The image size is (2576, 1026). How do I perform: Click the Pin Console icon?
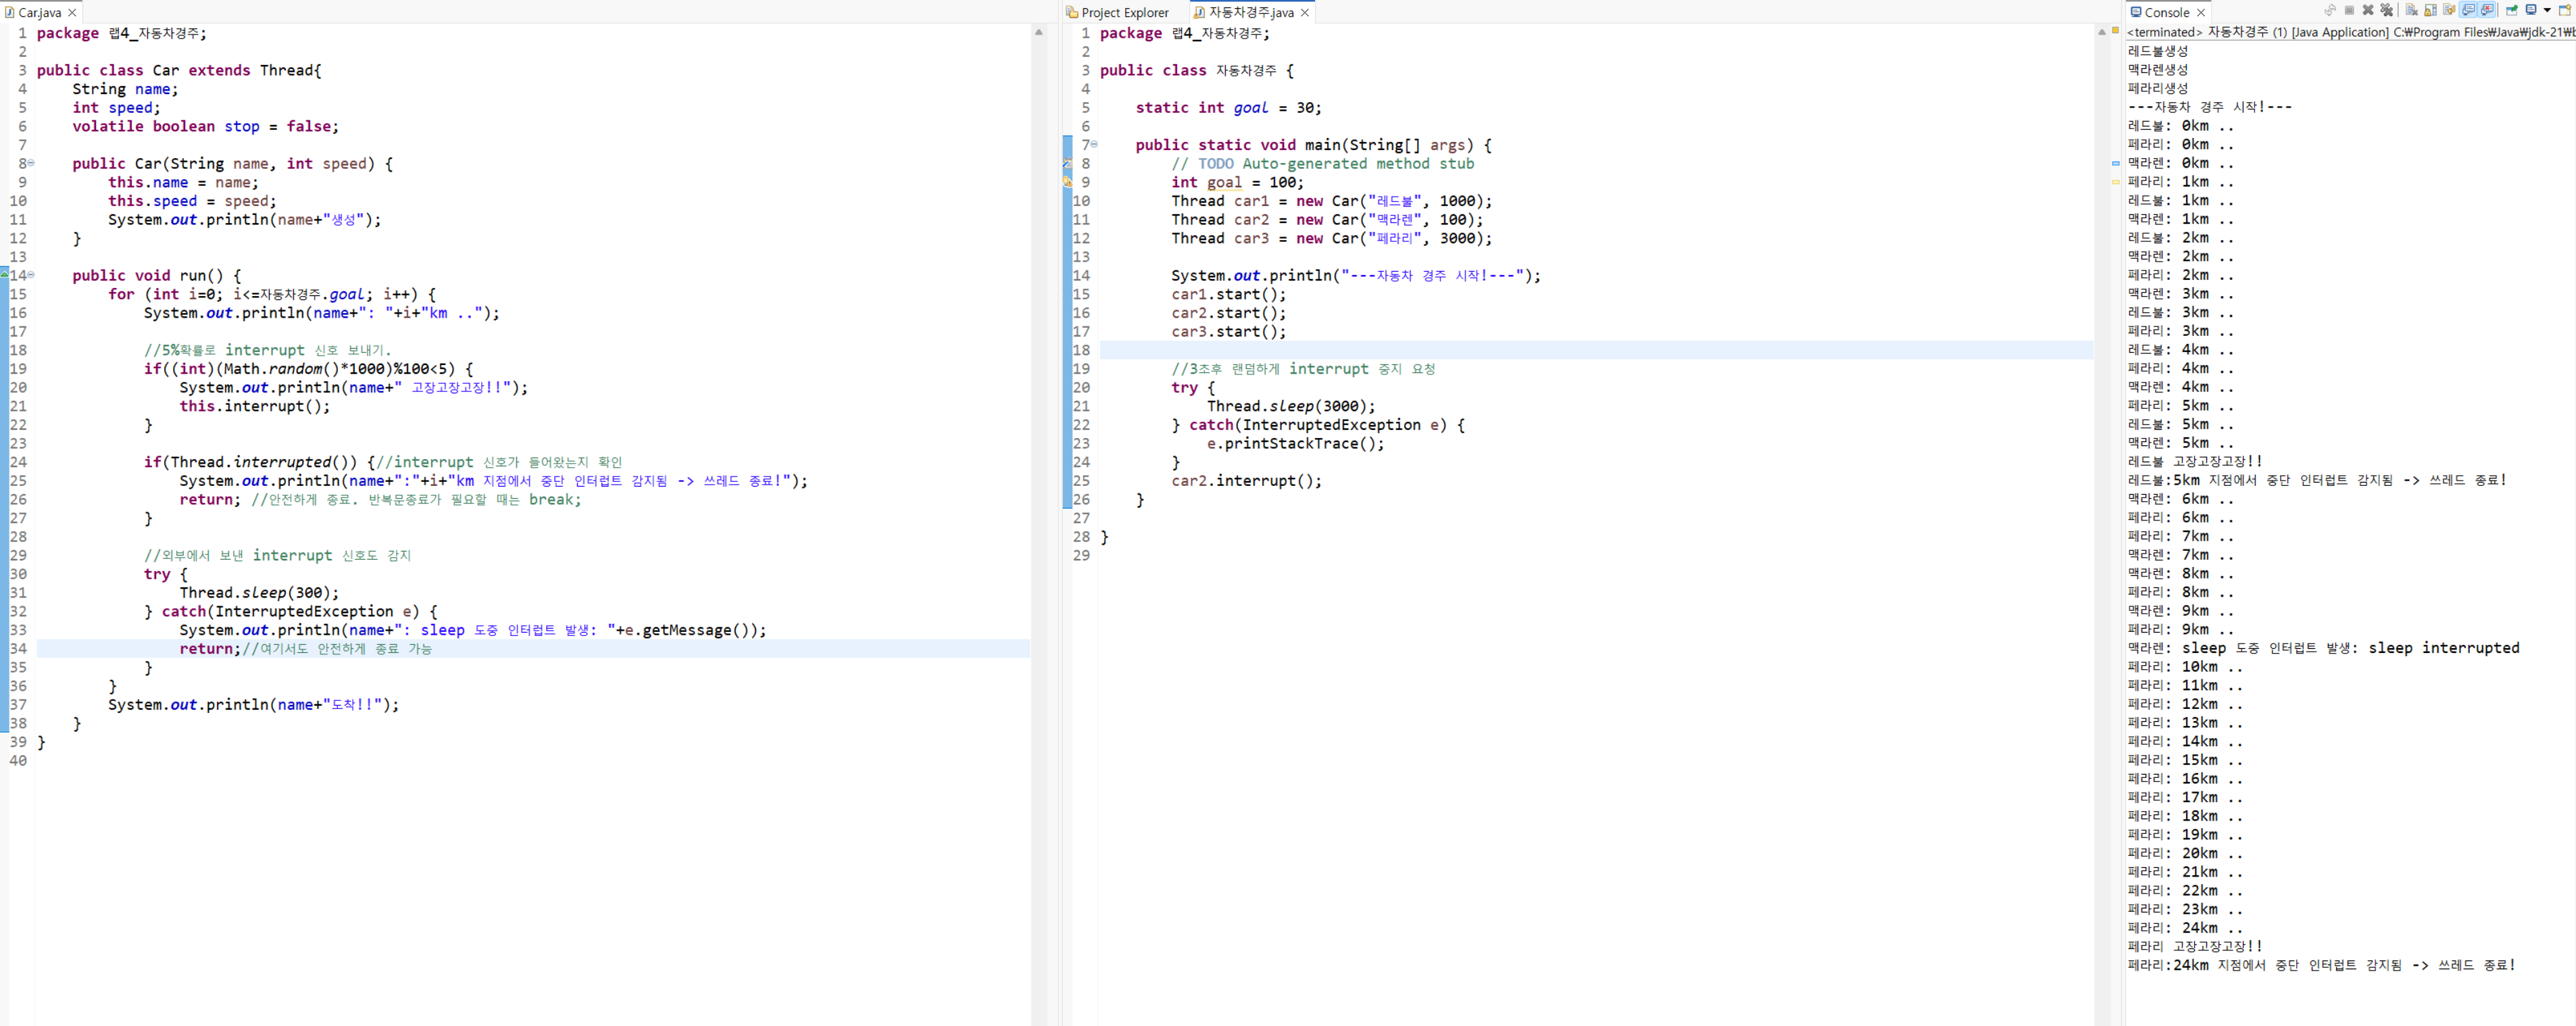(x=2511, y=10)
